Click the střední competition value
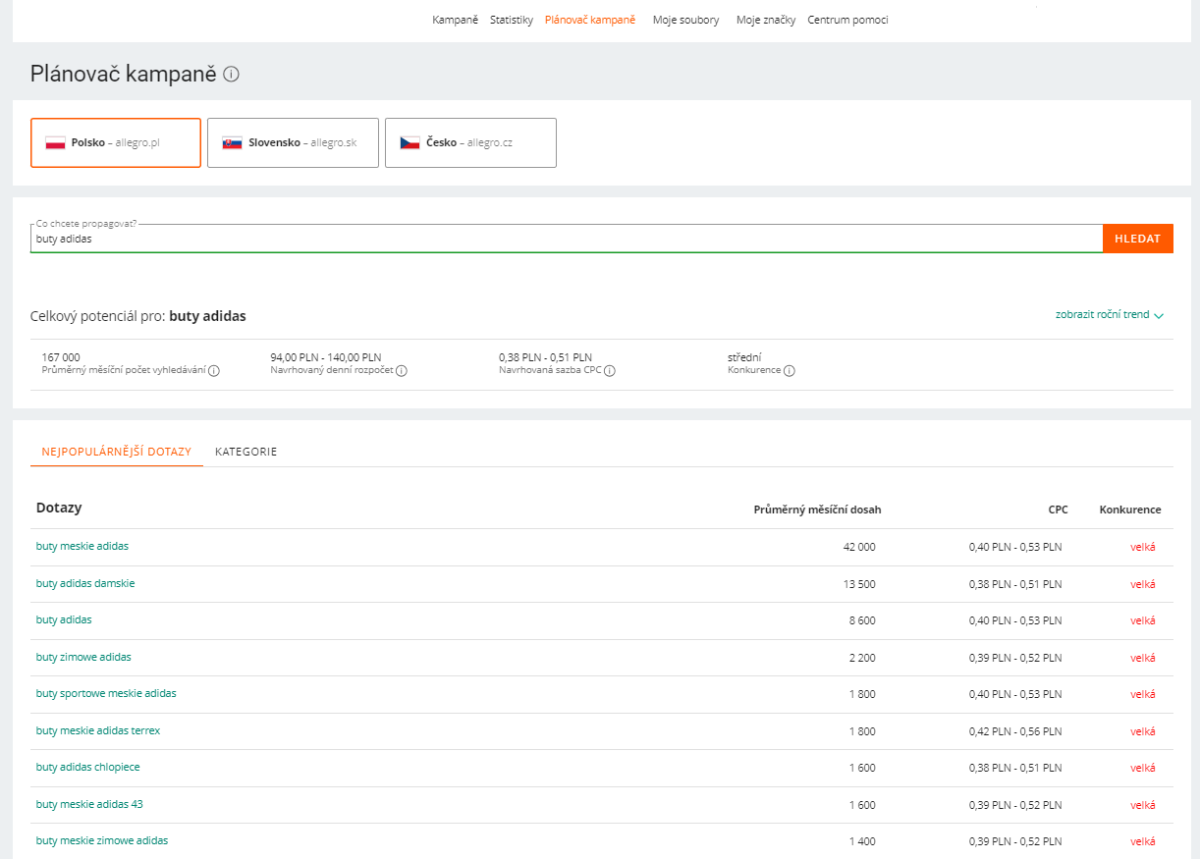The width and height of the screenshot is (1200, 859). [x=744, y=357]
